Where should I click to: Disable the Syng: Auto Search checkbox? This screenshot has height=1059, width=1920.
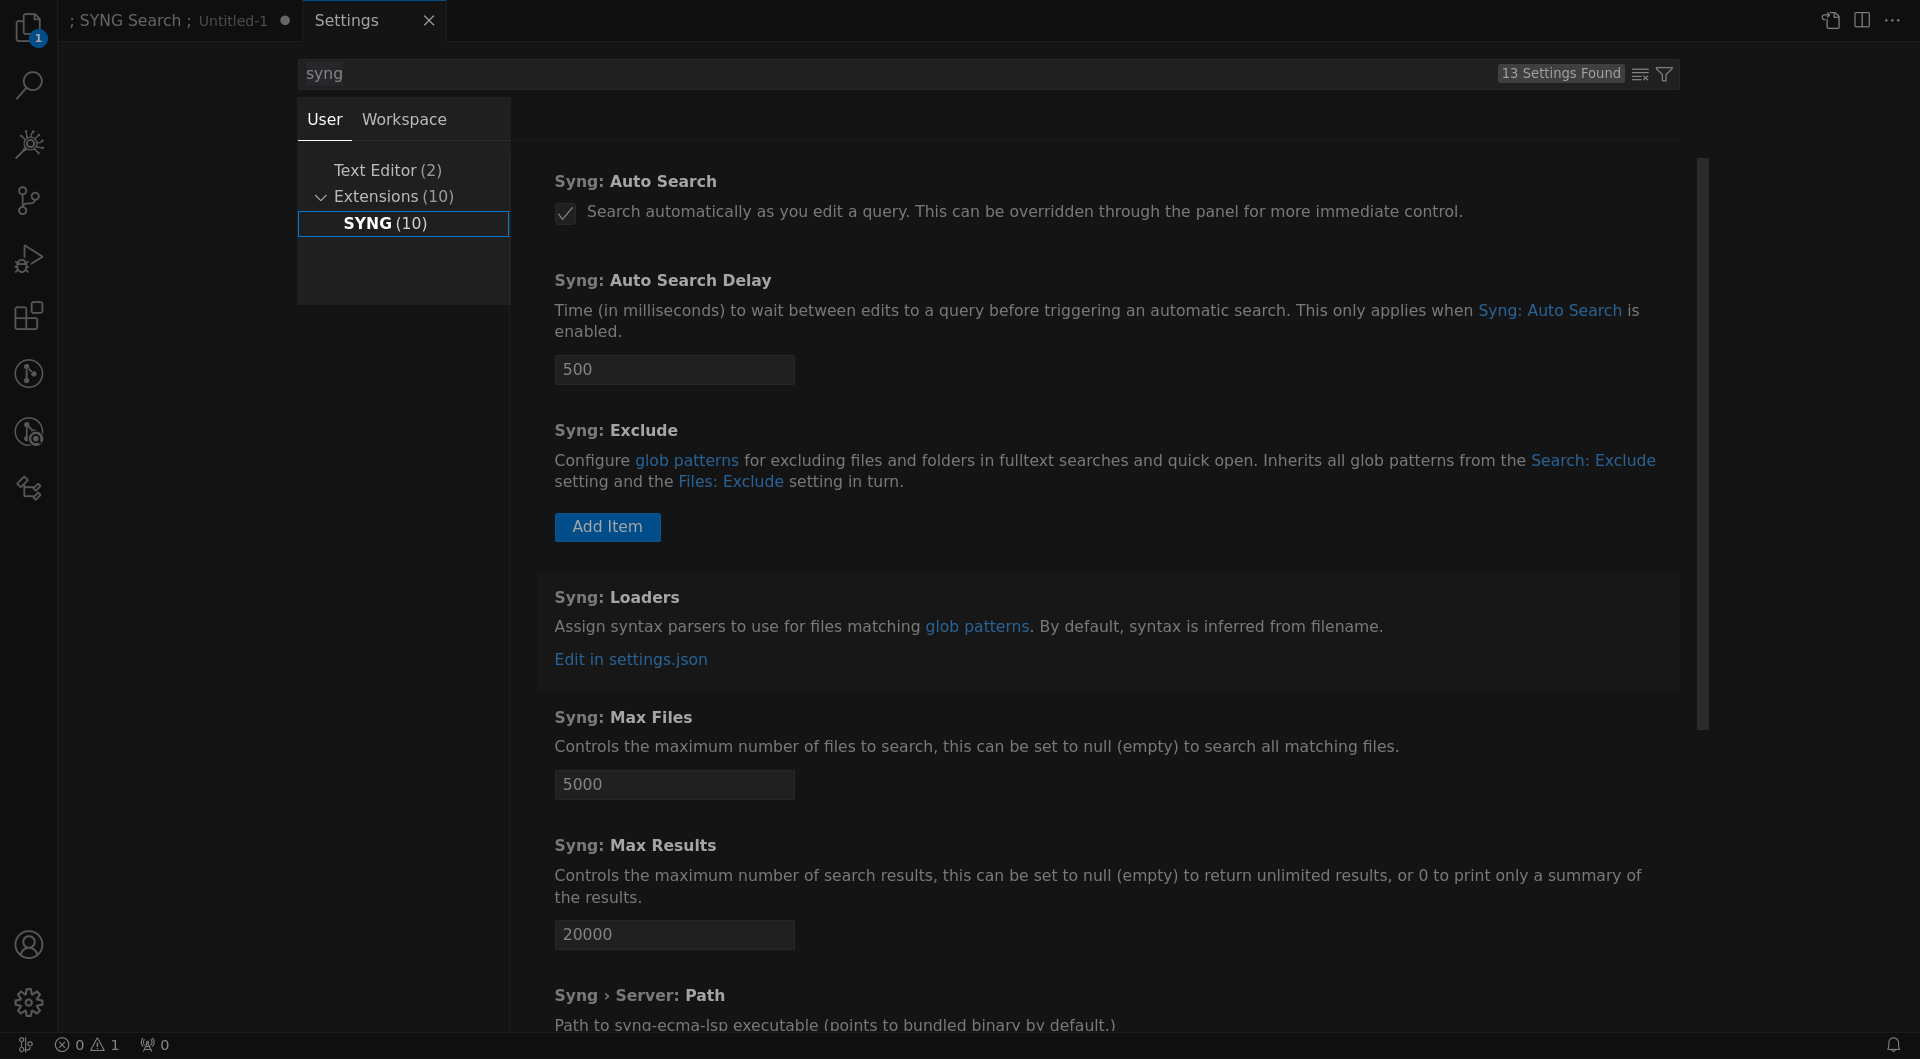565,213
